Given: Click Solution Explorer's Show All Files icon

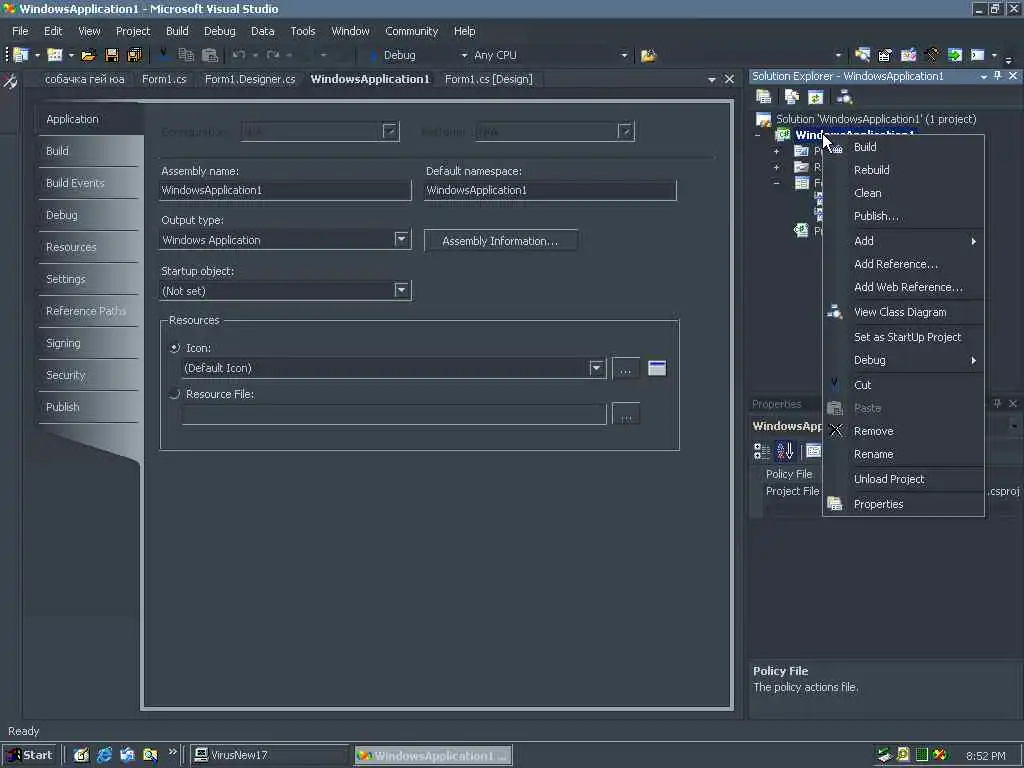Looking at the screenshot, I should click(x=792, y=97).
